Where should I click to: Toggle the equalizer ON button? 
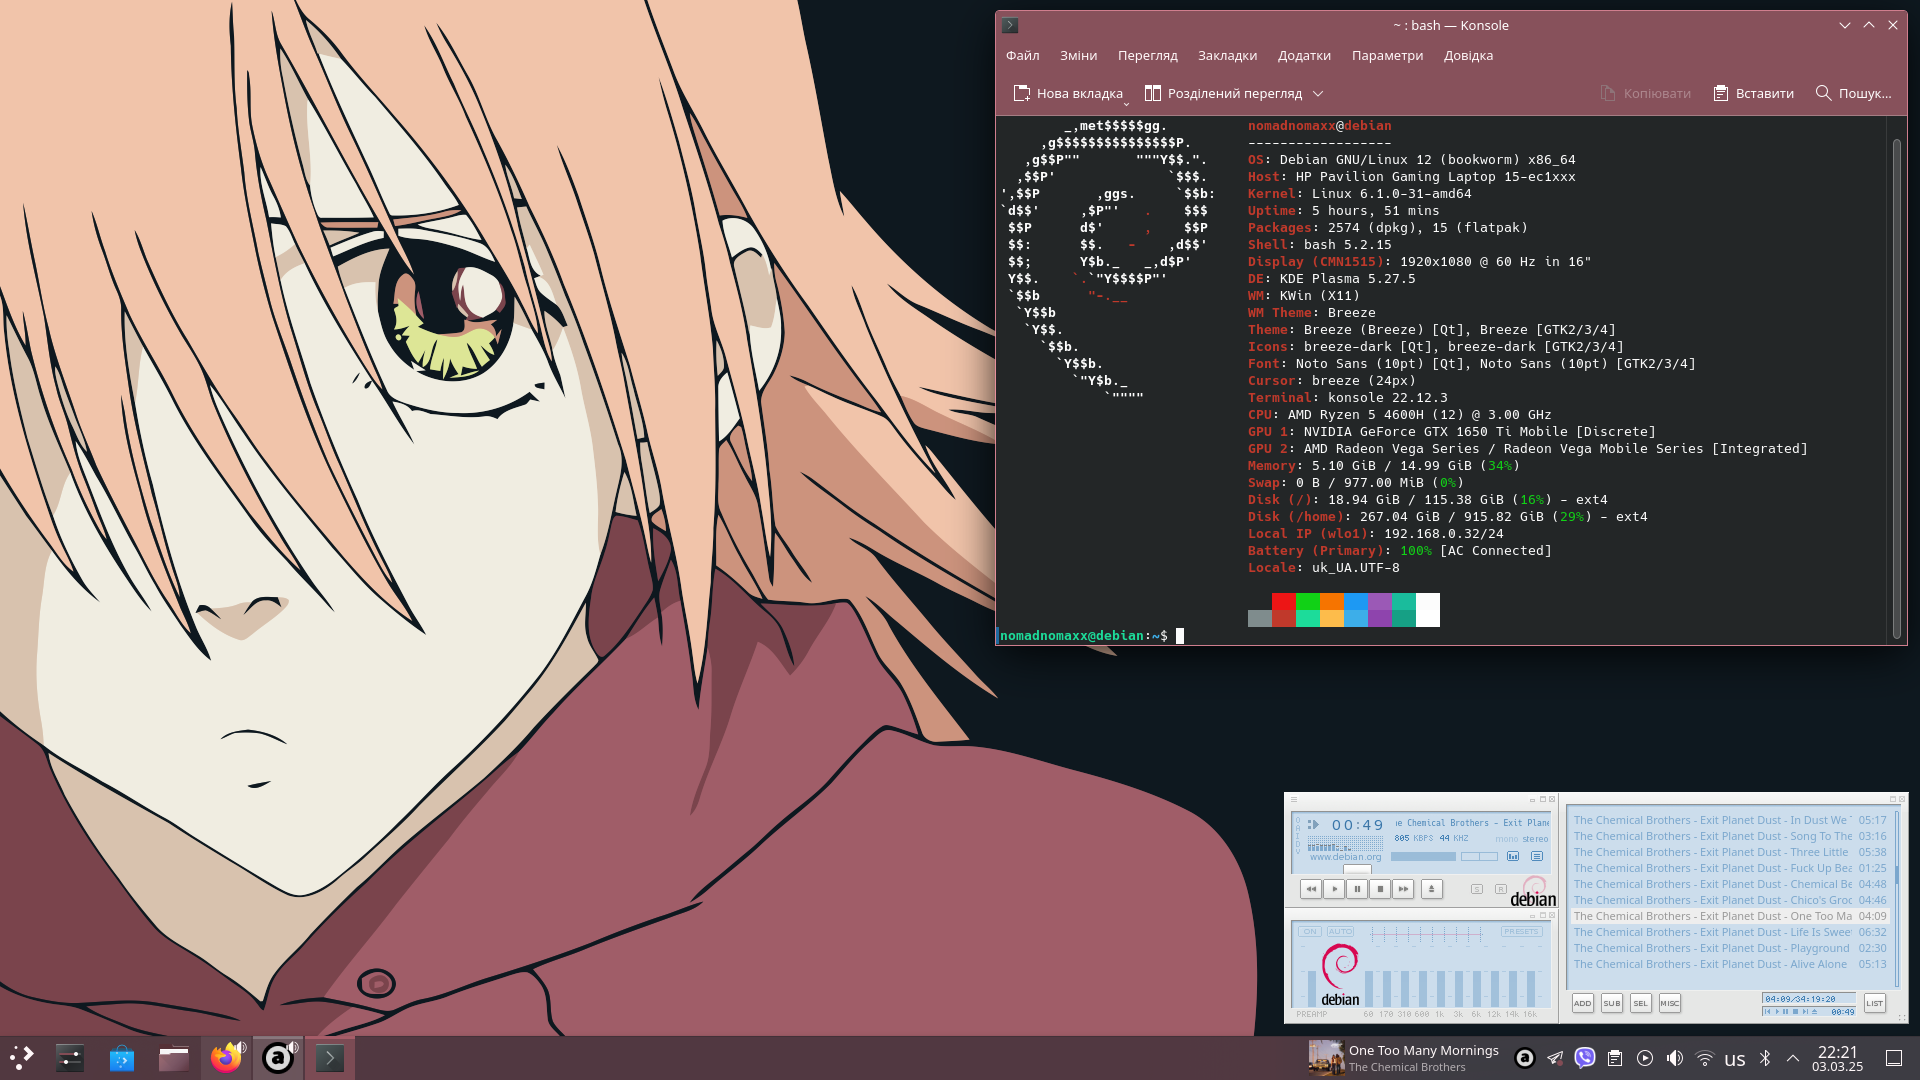pyautogui.click(x=1309, y=932)
